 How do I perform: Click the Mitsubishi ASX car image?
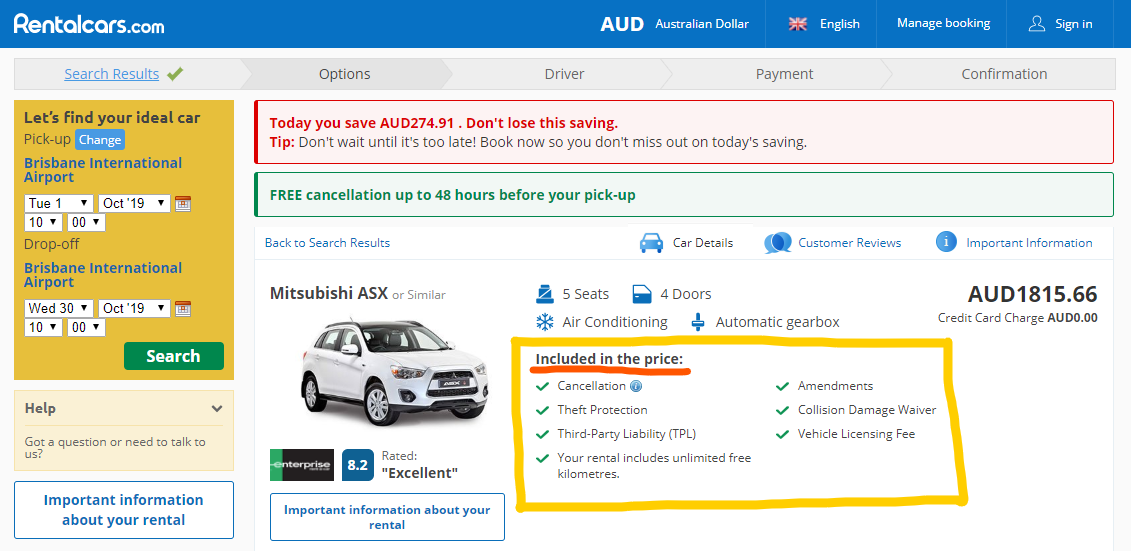click(x=394, y=372)
